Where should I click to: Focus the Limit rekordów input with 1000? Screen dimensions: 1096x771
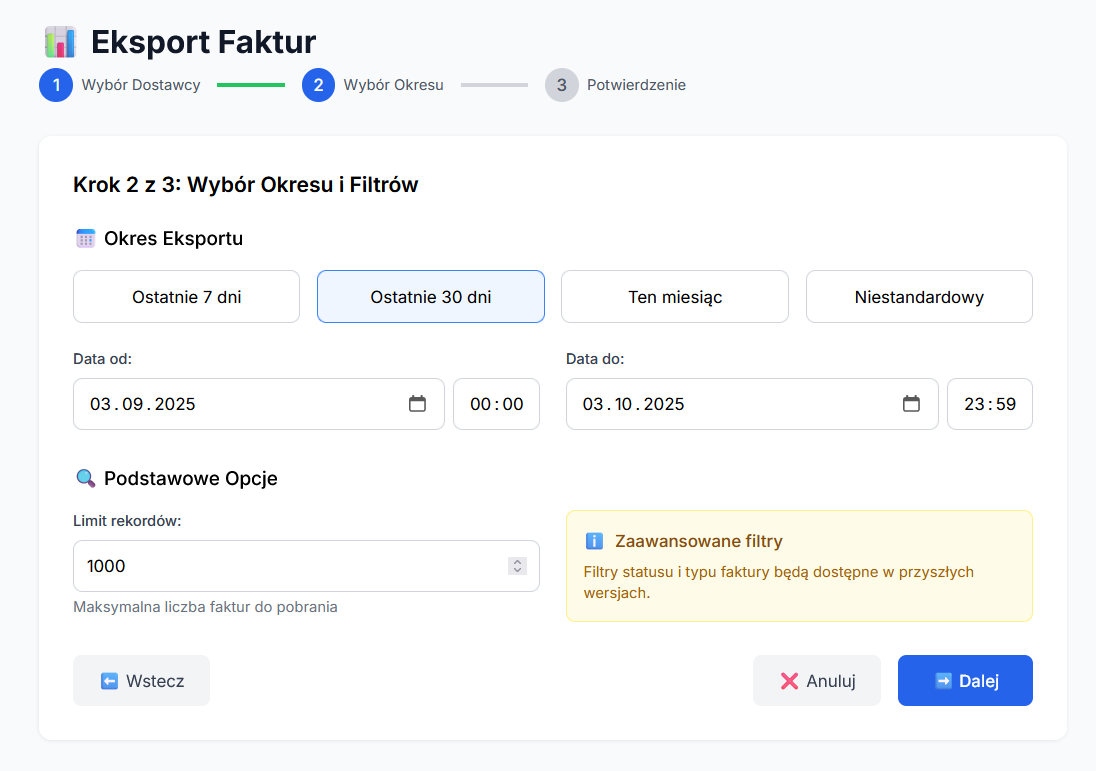point(290,566)
